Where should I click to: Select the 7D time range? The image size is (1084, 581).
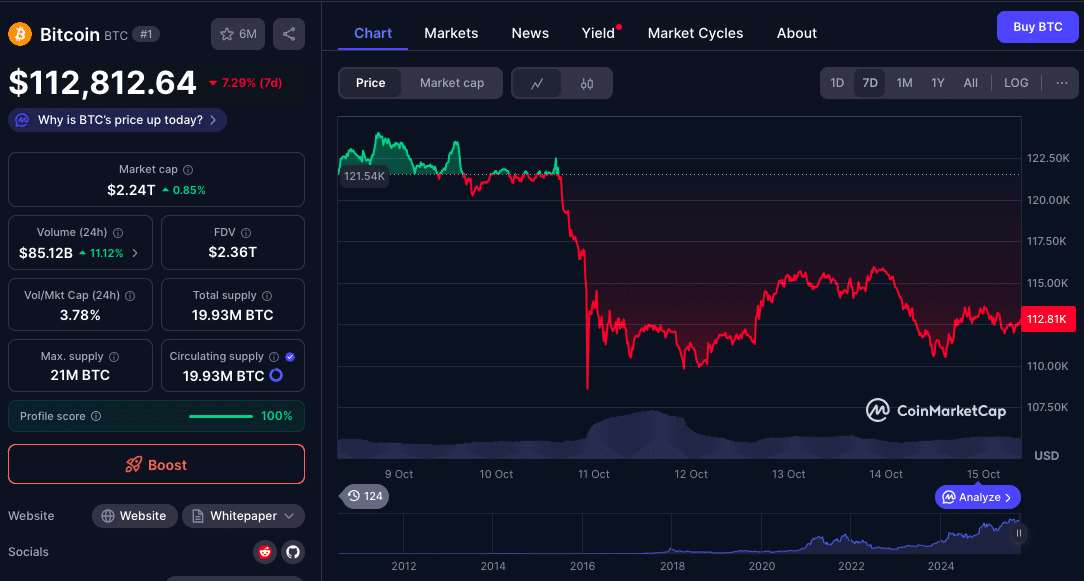tap(870, 83)
